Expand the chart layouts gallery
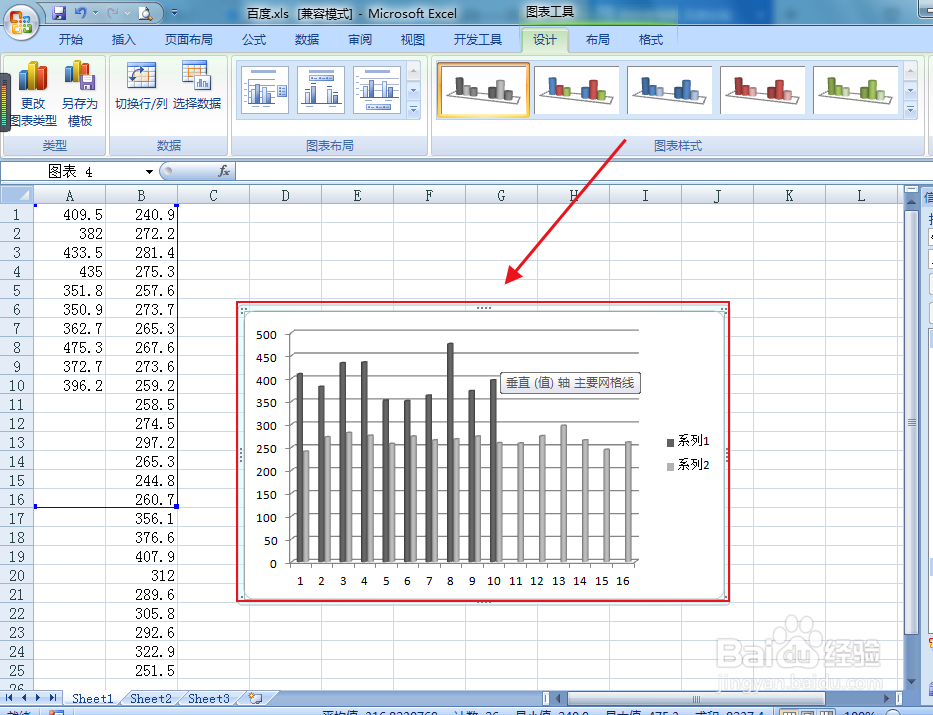 tap(414, 109)
